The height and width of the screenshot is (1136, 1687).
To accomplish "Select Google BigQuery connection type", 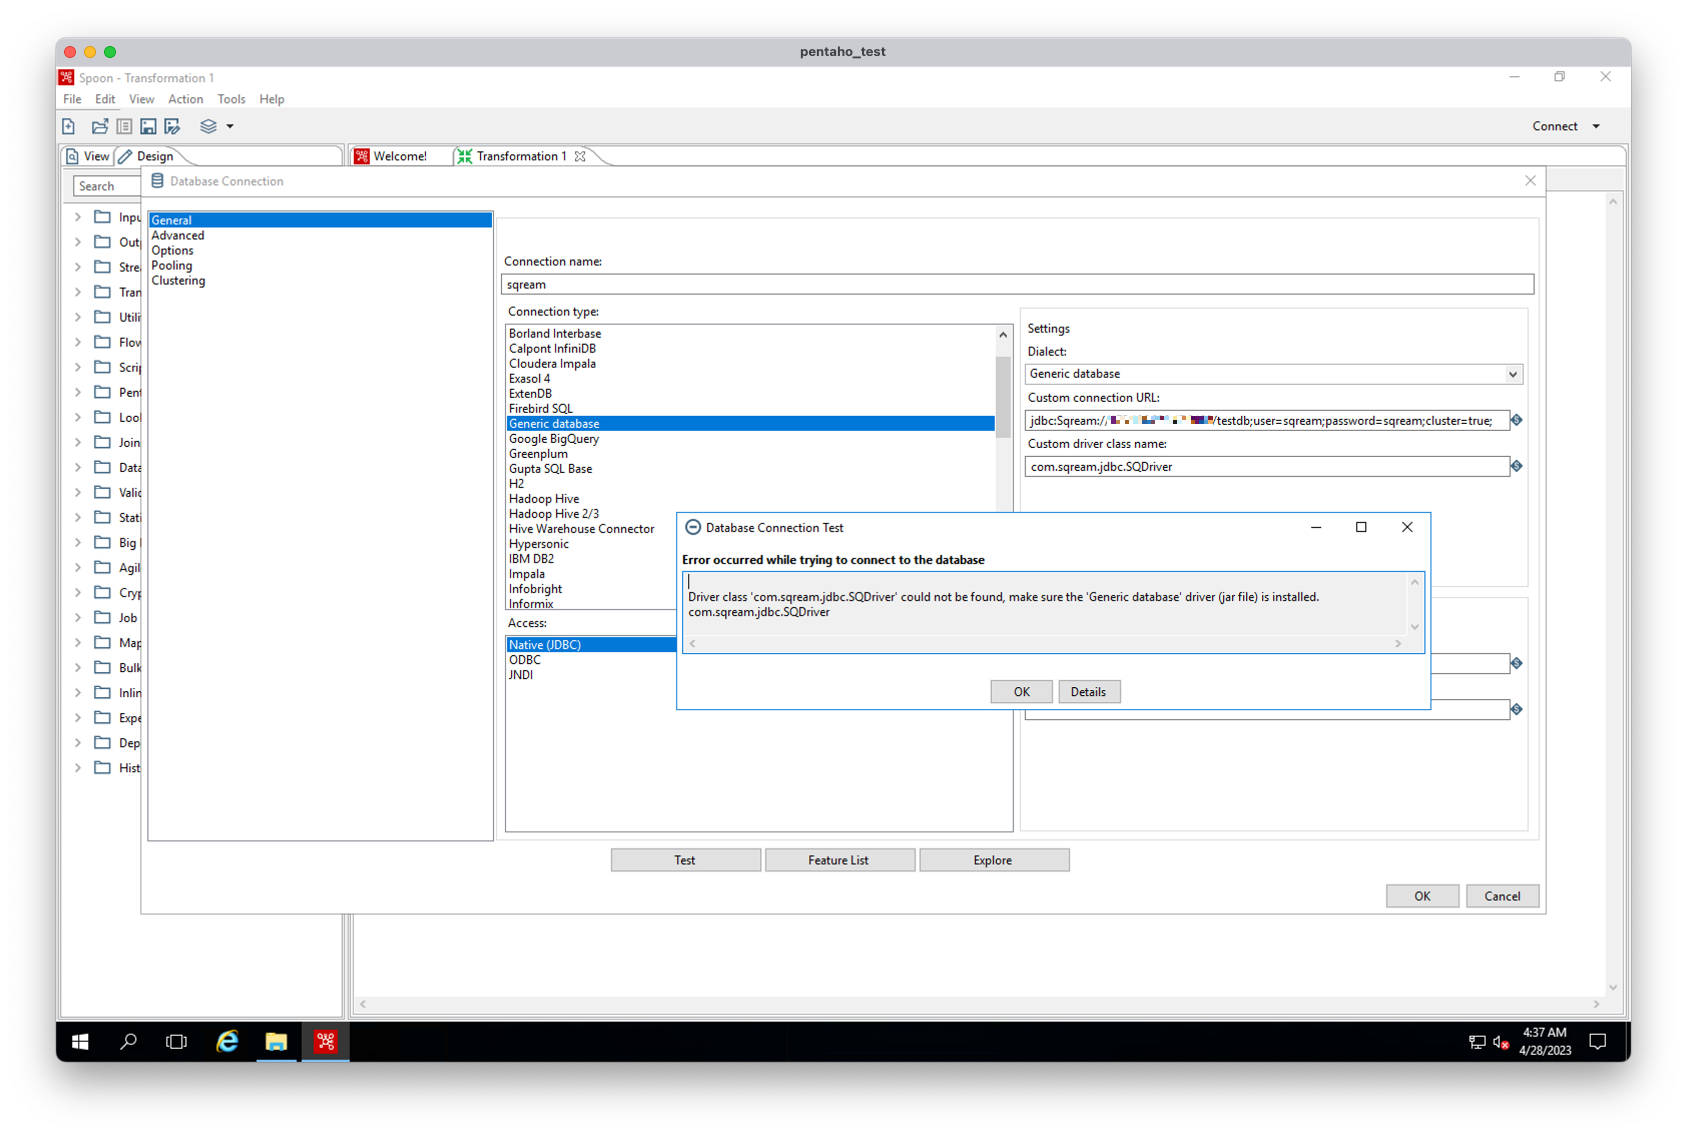I will point(554,438).
